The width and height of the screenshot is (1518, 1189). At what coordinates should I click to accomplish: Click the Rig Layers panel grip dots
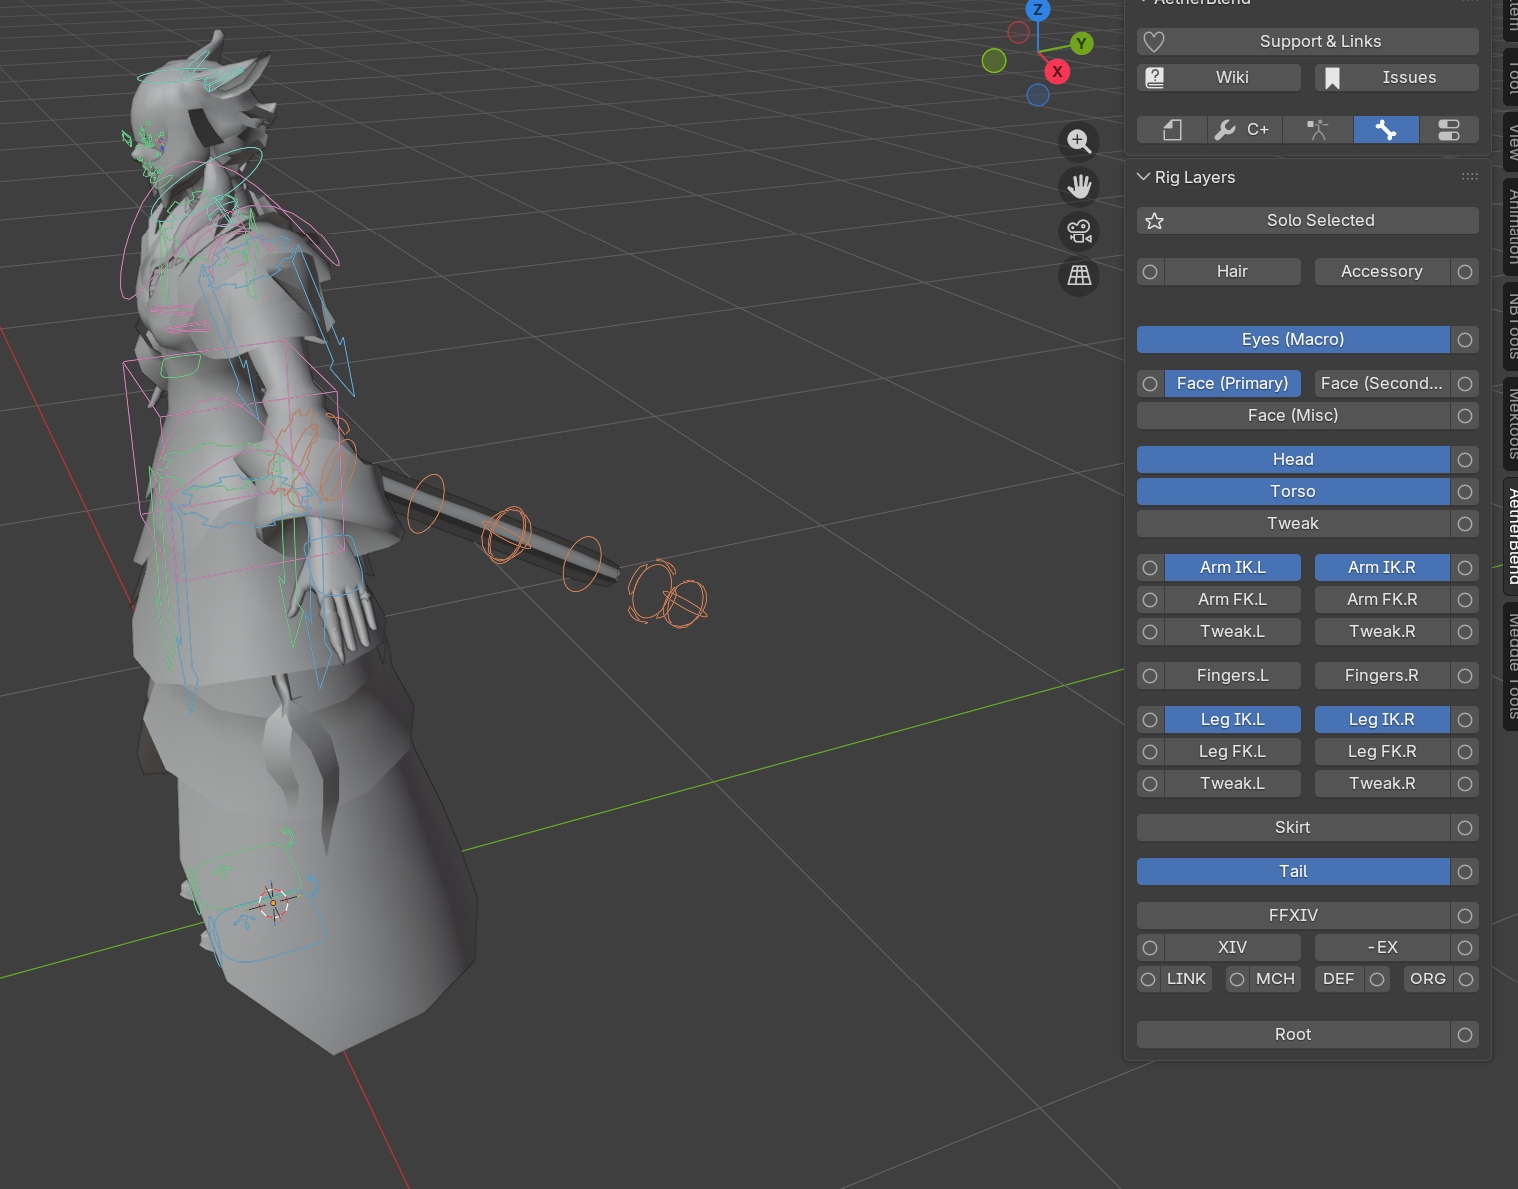[1469, 177]
